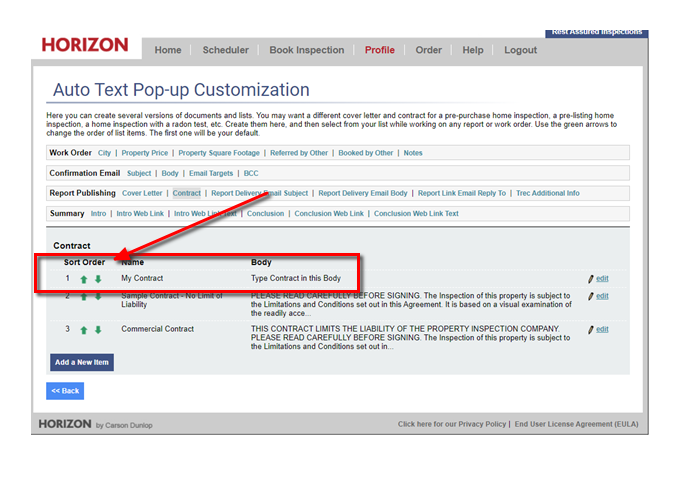Open the Profile menu
Viewport: 684px width, 477px height.
coord(379,50)
